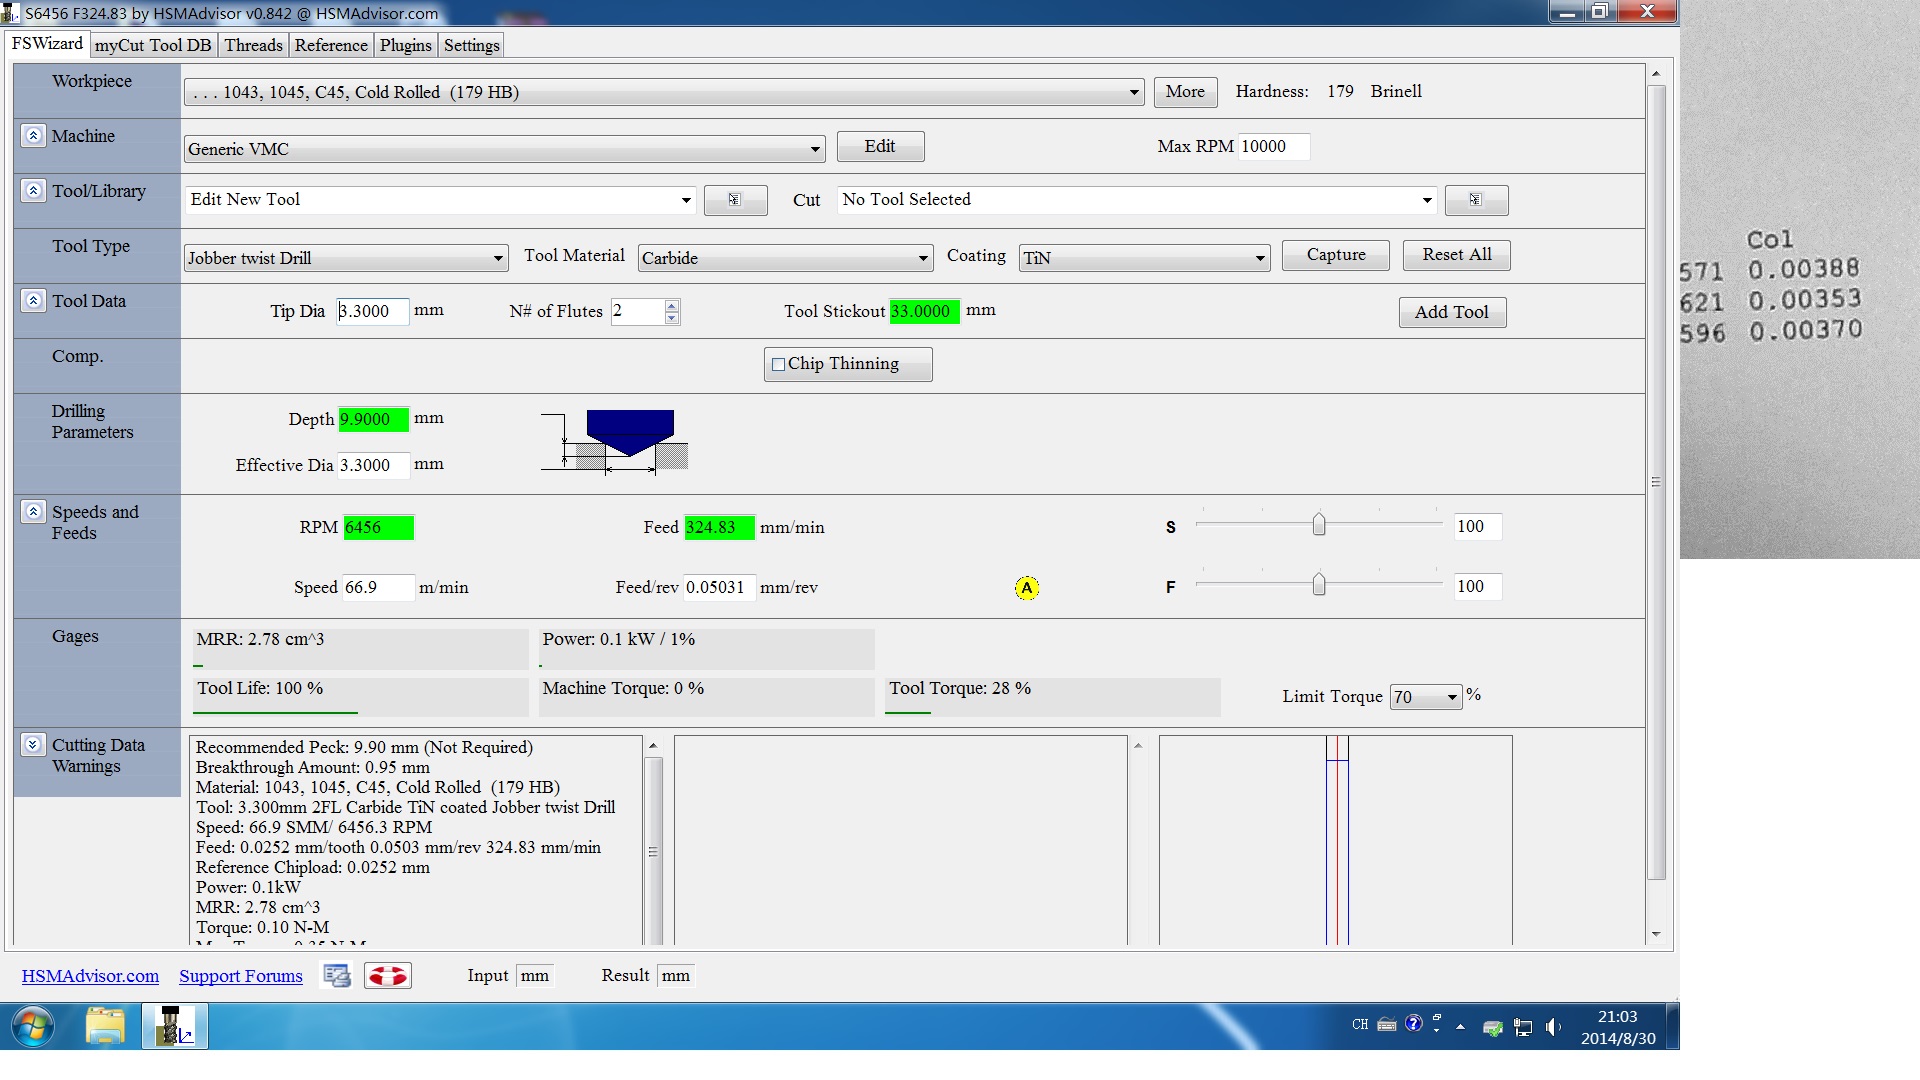Collapse the Tool Data section arrow
This screenshot has height=1080, width=1920.
[33, 300]
